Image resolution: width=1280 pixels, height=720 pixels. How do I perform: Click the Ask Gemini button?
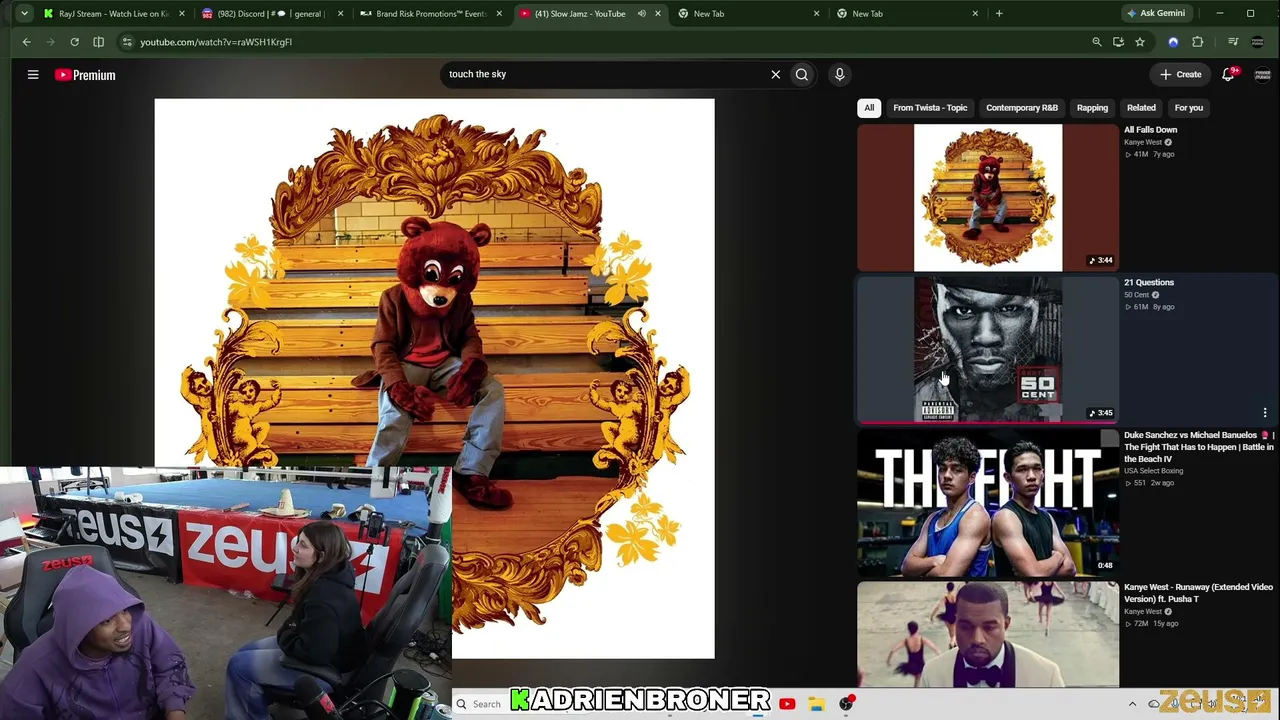1156,14
